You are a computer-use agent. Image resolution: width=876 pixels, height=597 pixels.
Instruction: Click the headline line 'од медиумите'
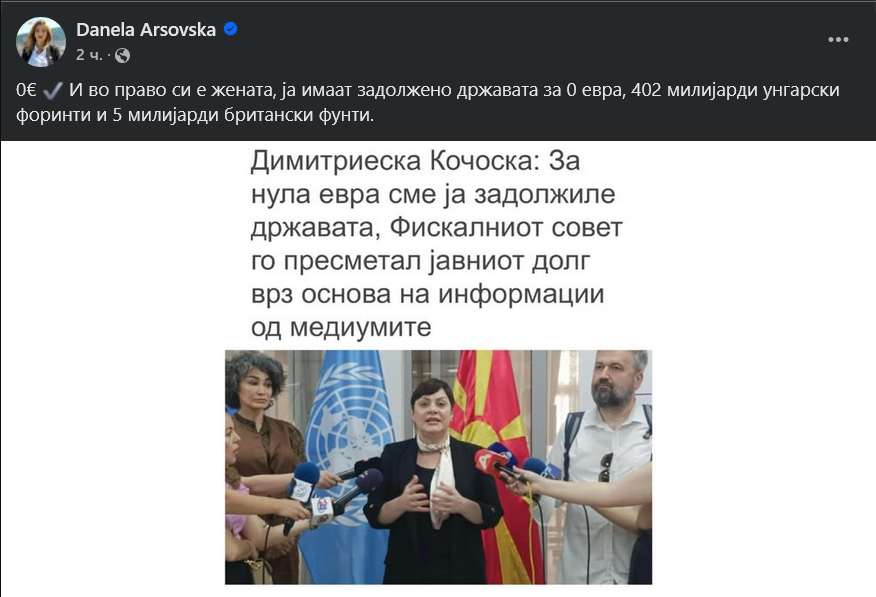[x=341, y=327]
